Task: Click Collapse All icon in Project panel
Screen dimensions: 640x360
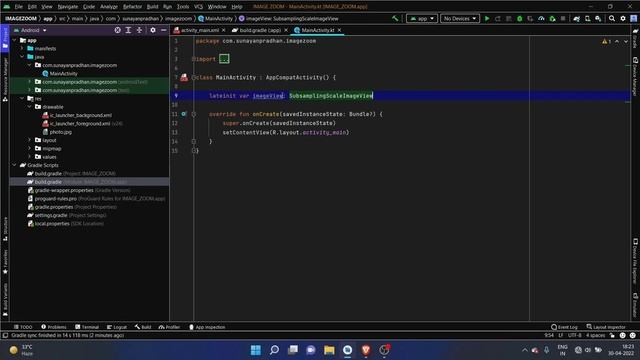Action: tap(139, 30)
